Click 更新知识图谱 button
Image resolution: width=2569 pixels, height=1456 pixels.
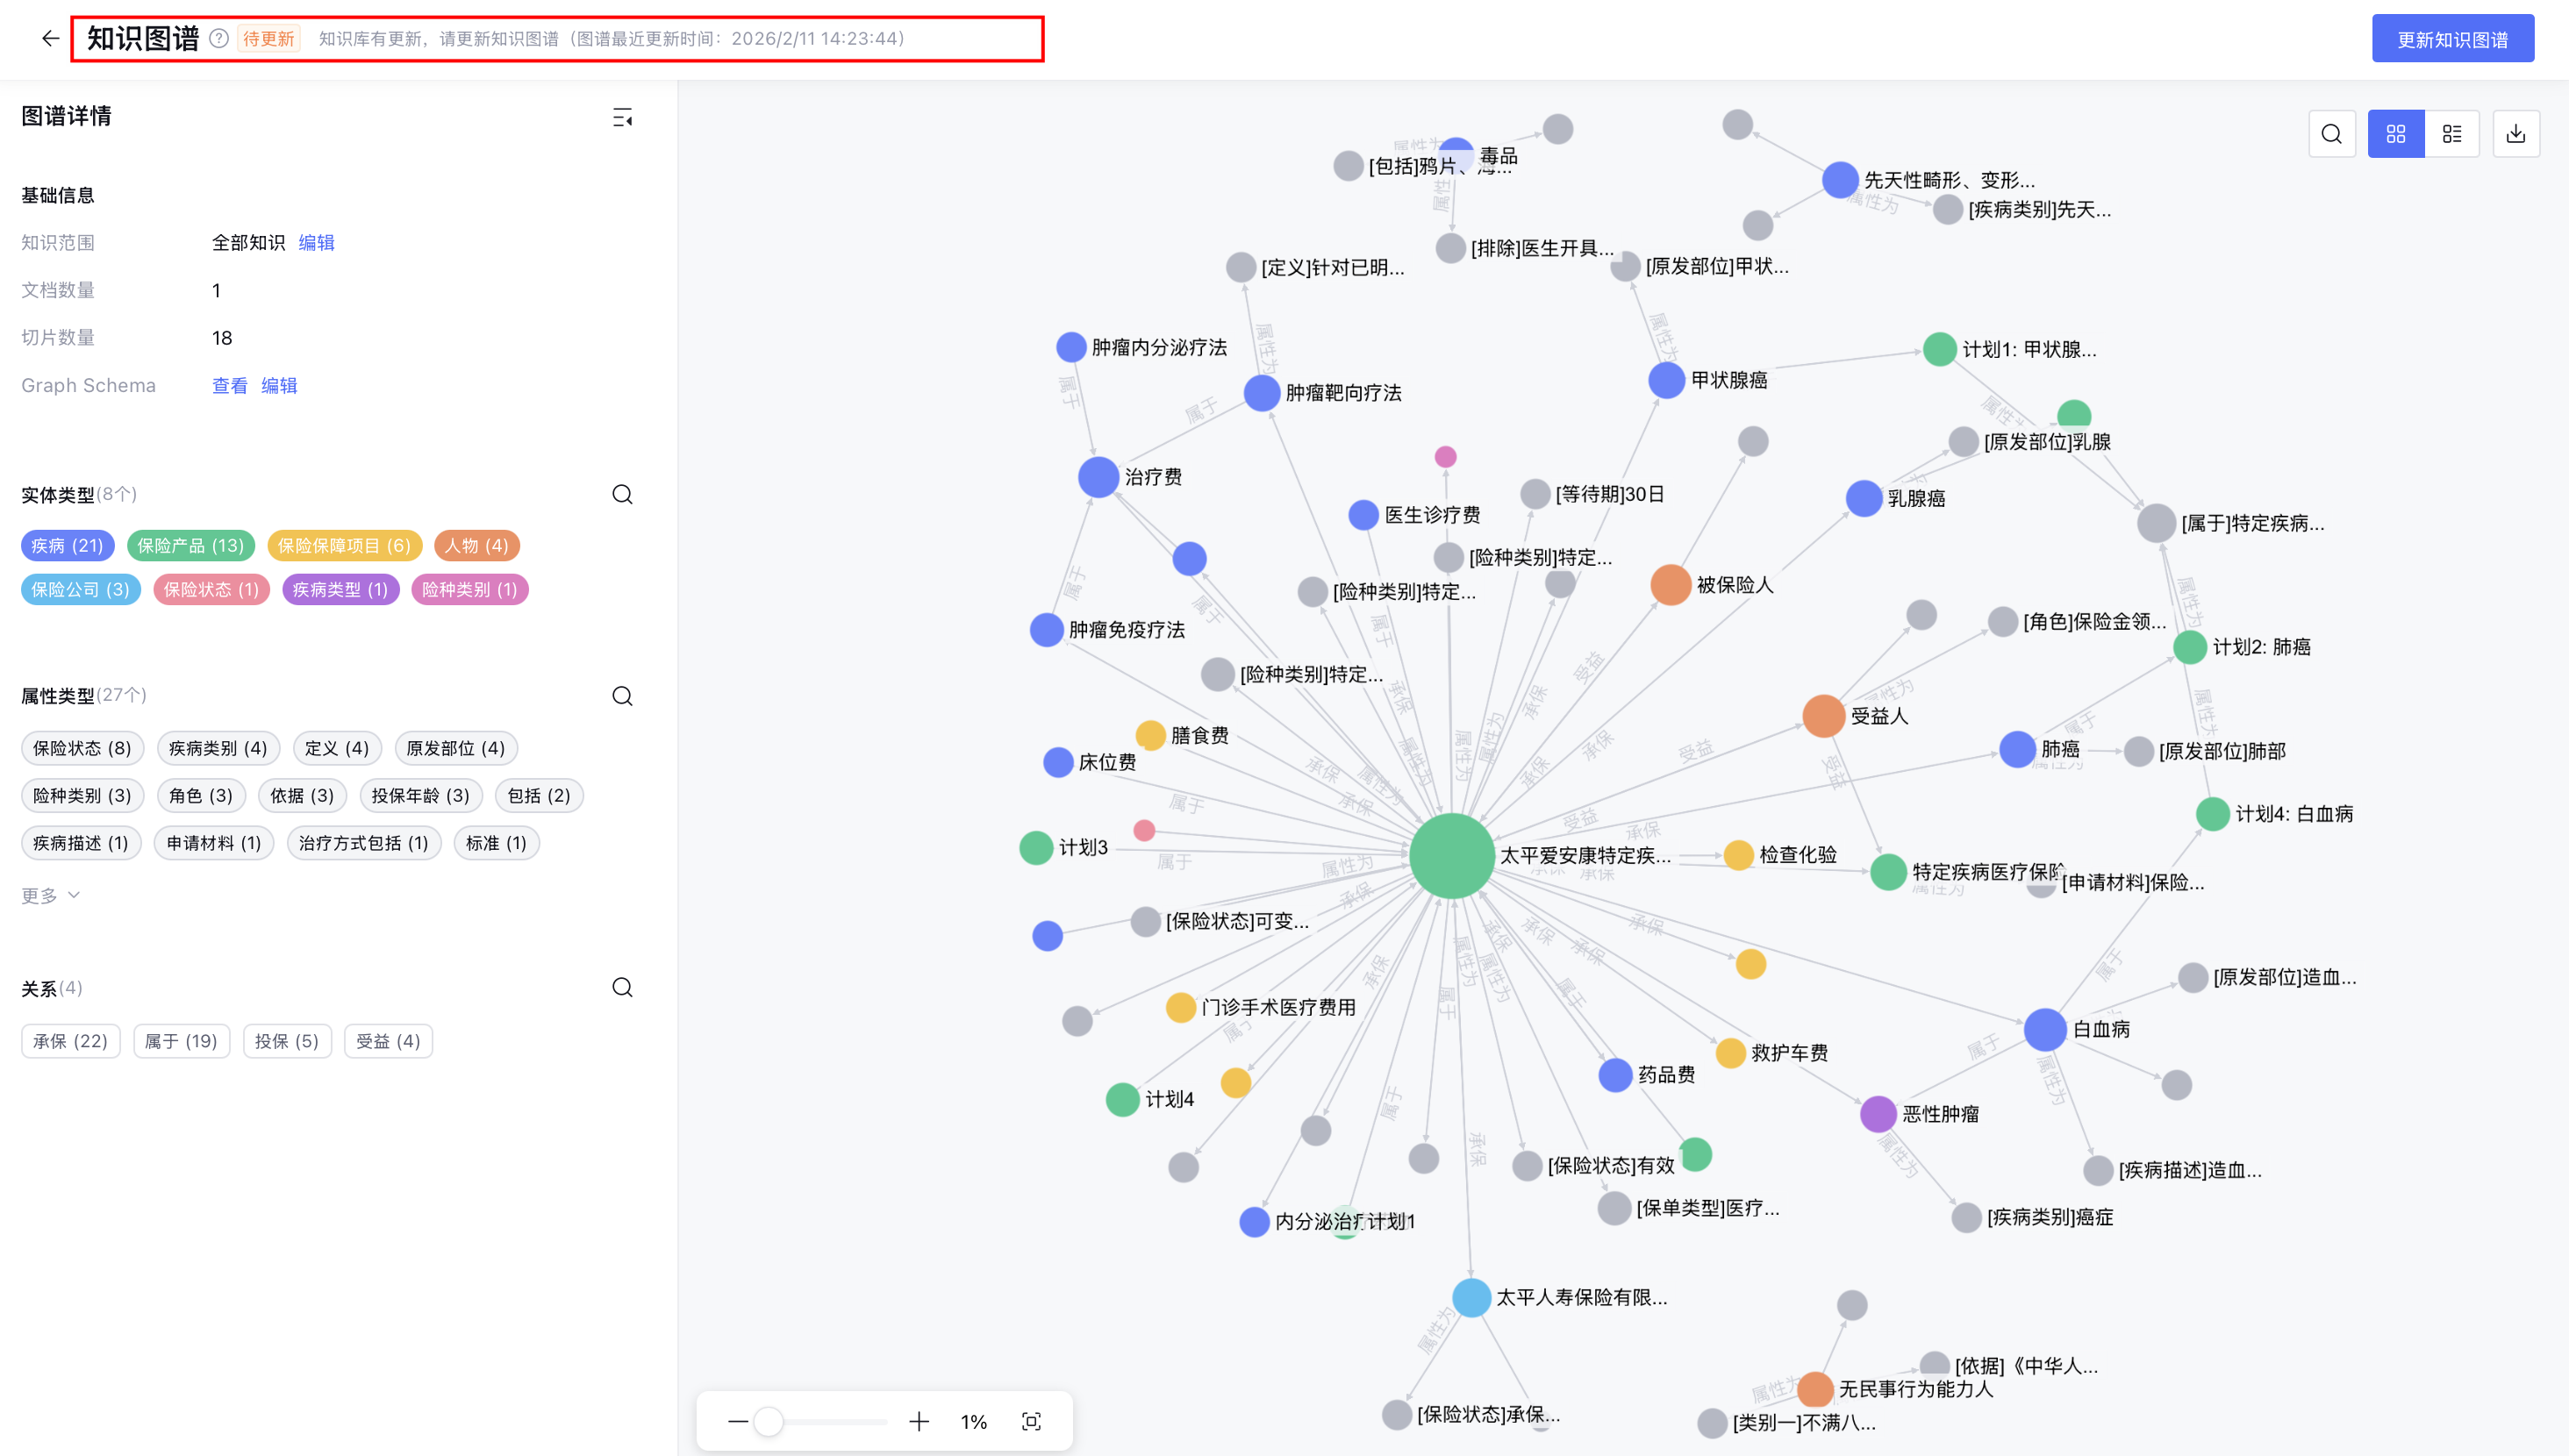[2452, 39]
